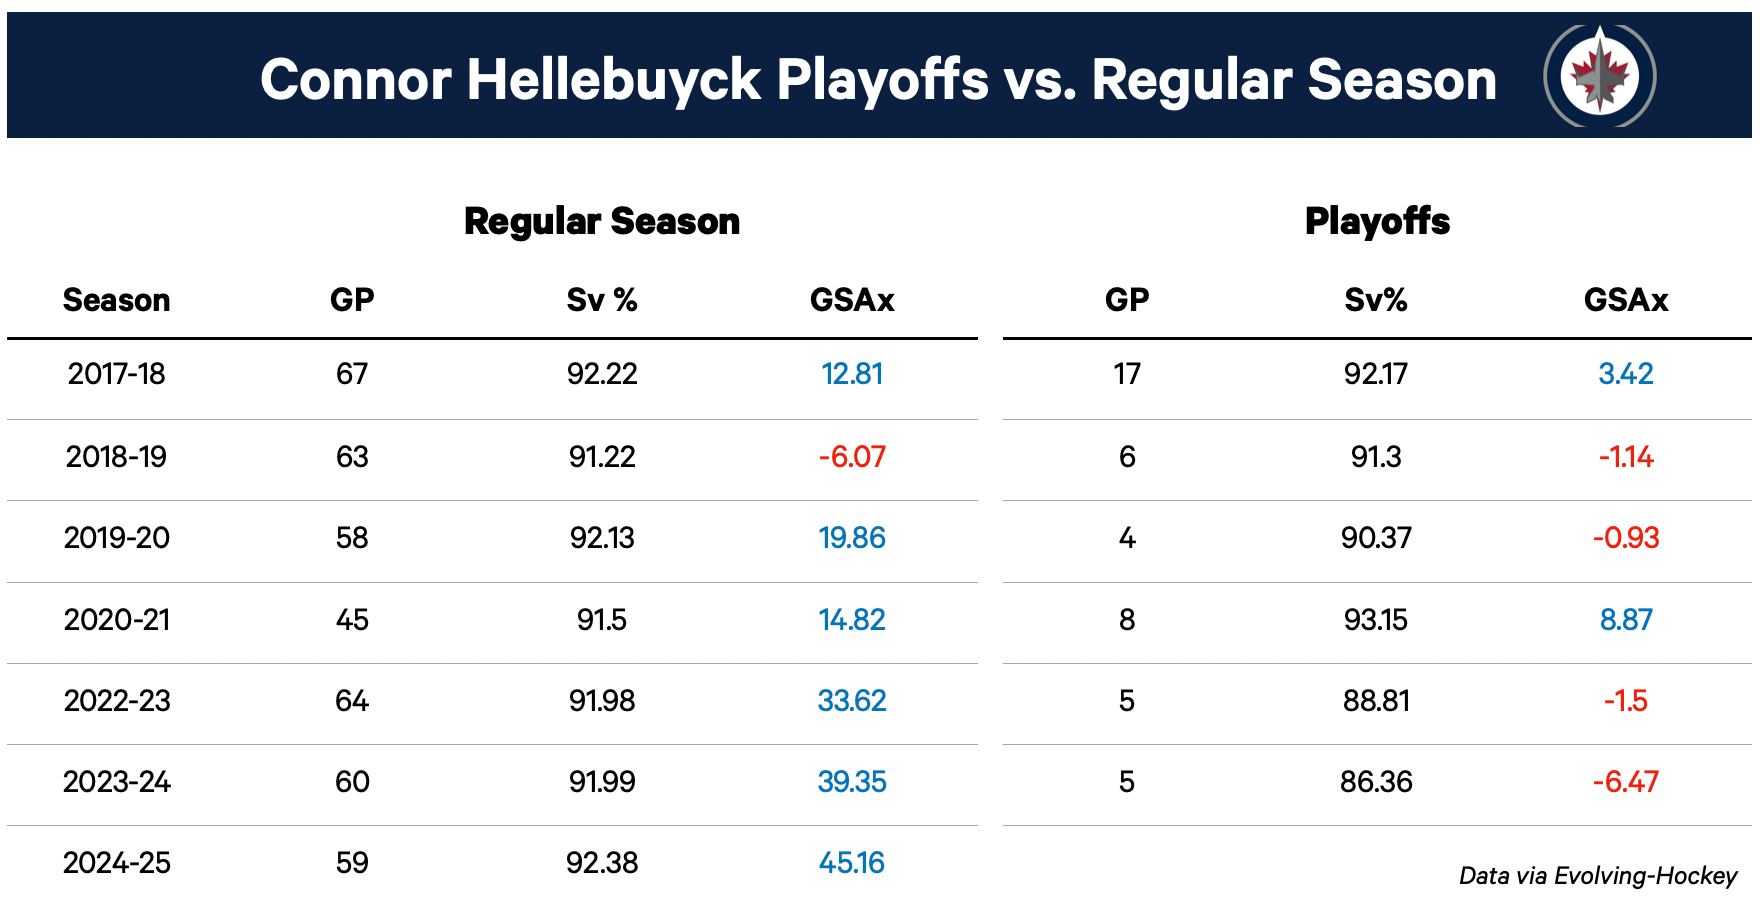Click the playoffs GSAx column header
The image size is (1760, 914).
[1626, 300]
